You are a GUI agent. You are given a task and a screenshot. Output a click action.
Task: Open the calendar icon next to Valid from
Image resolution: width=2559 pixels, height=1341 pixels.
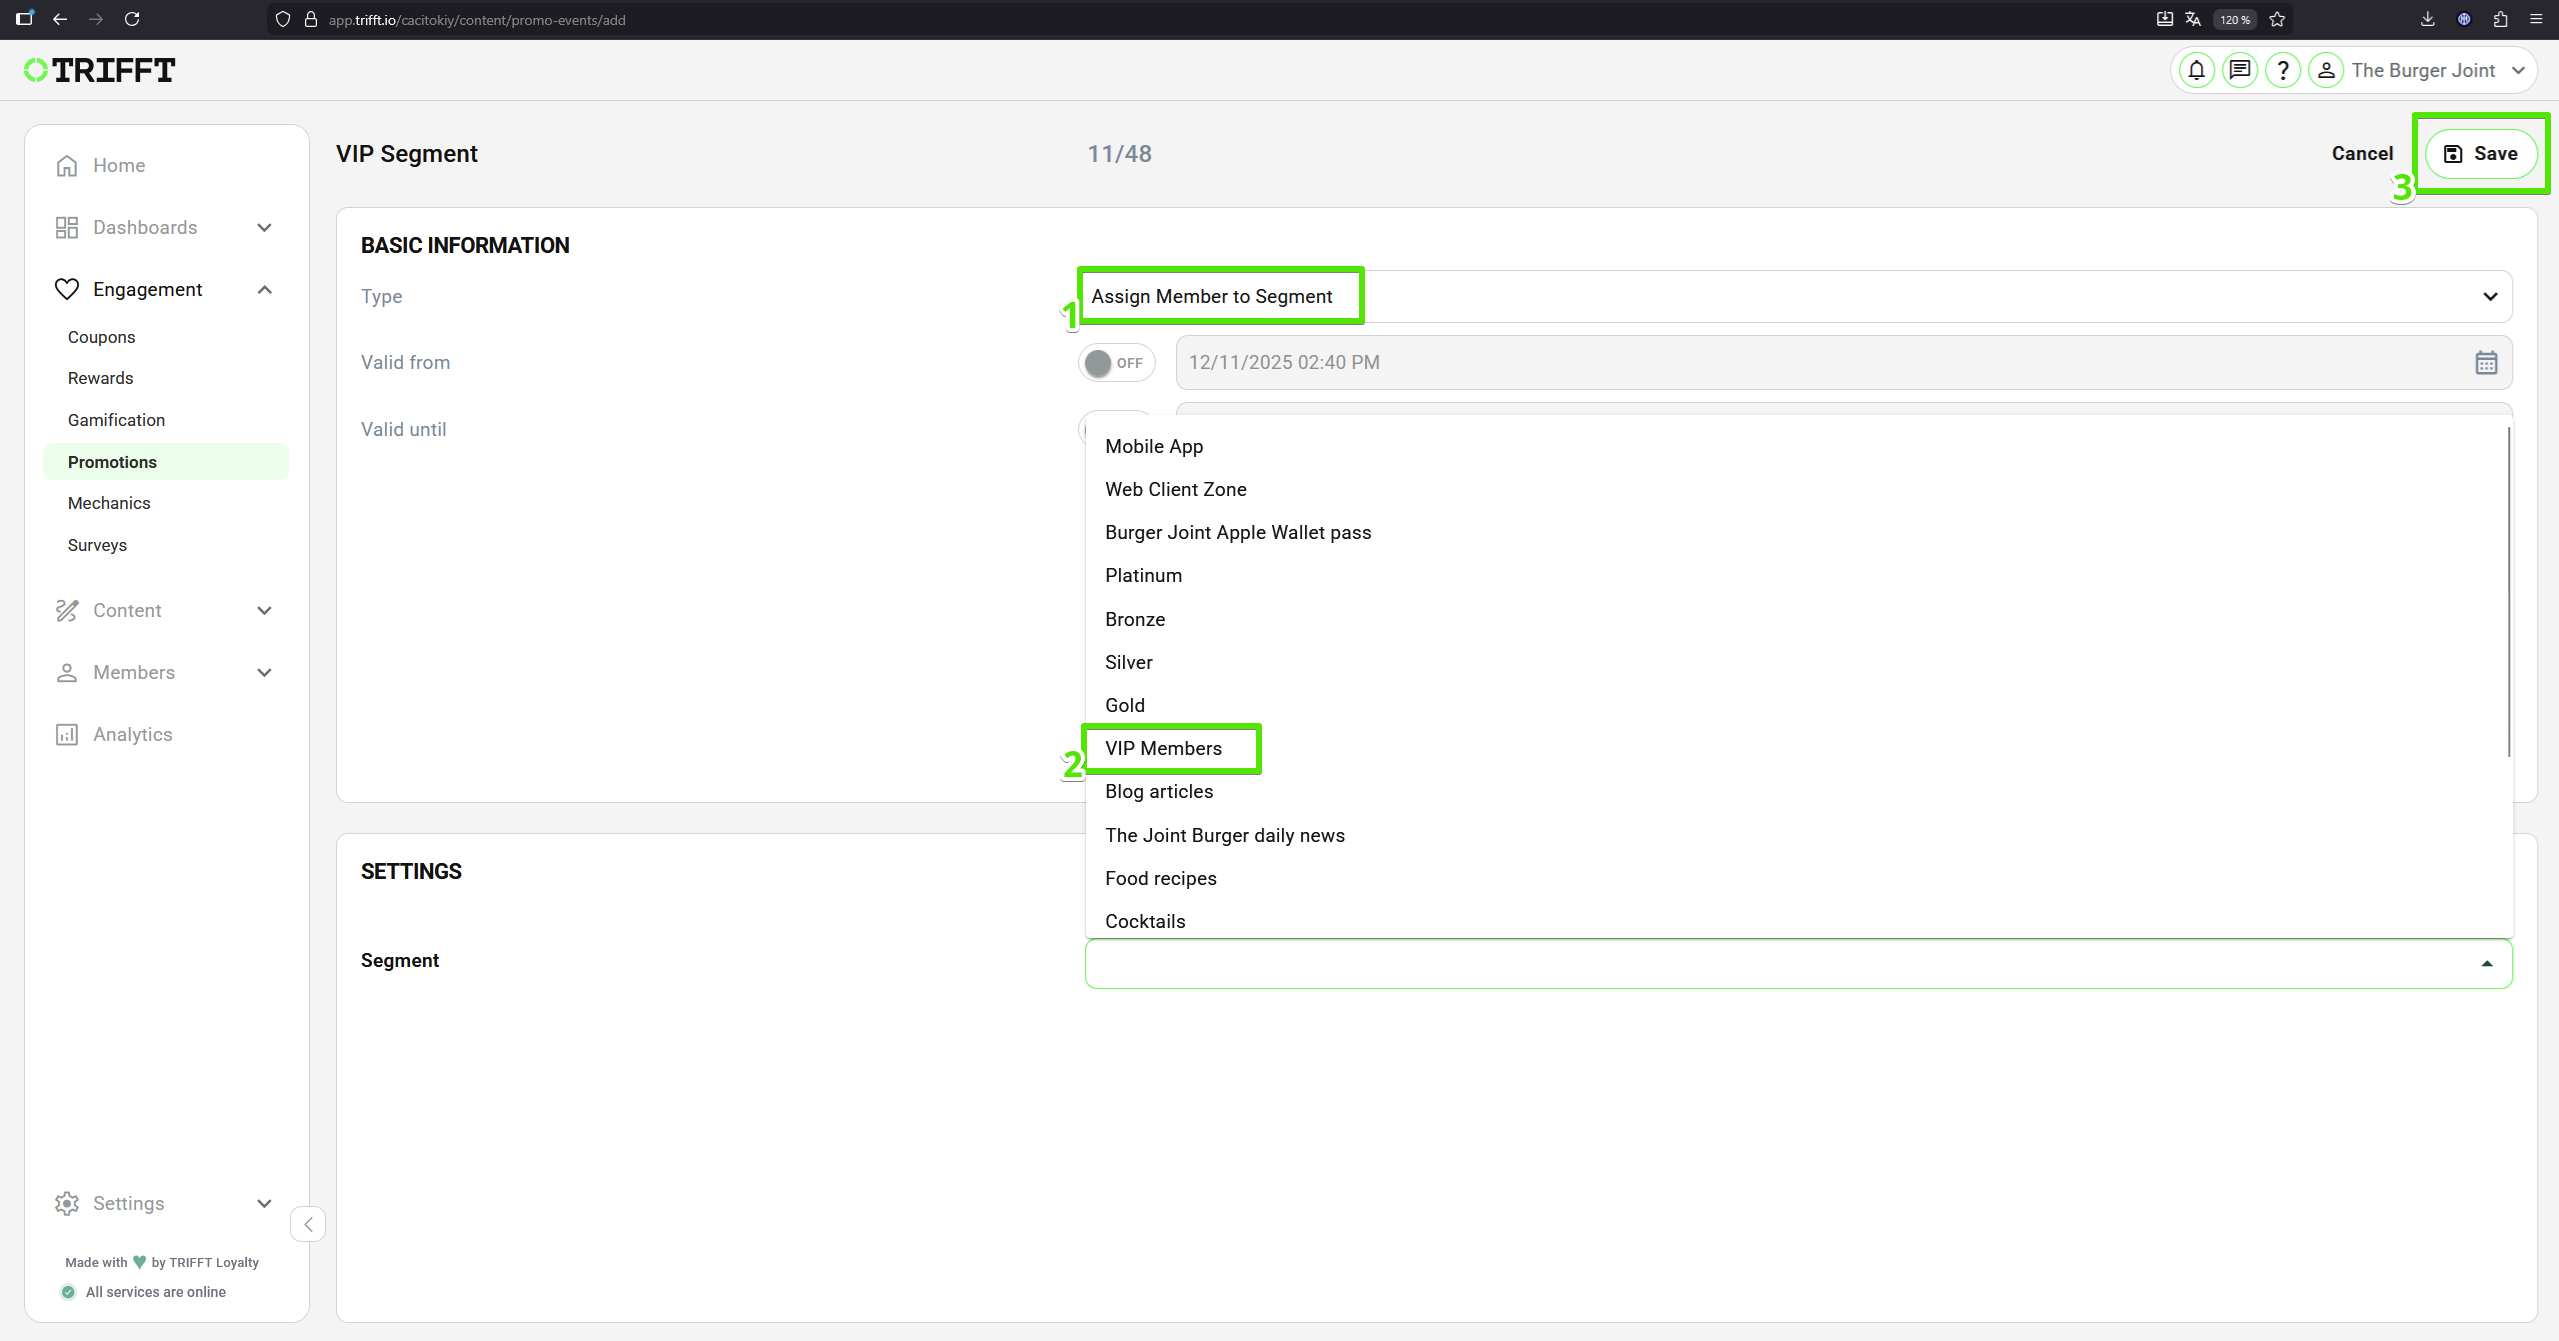pos(2486,362)
